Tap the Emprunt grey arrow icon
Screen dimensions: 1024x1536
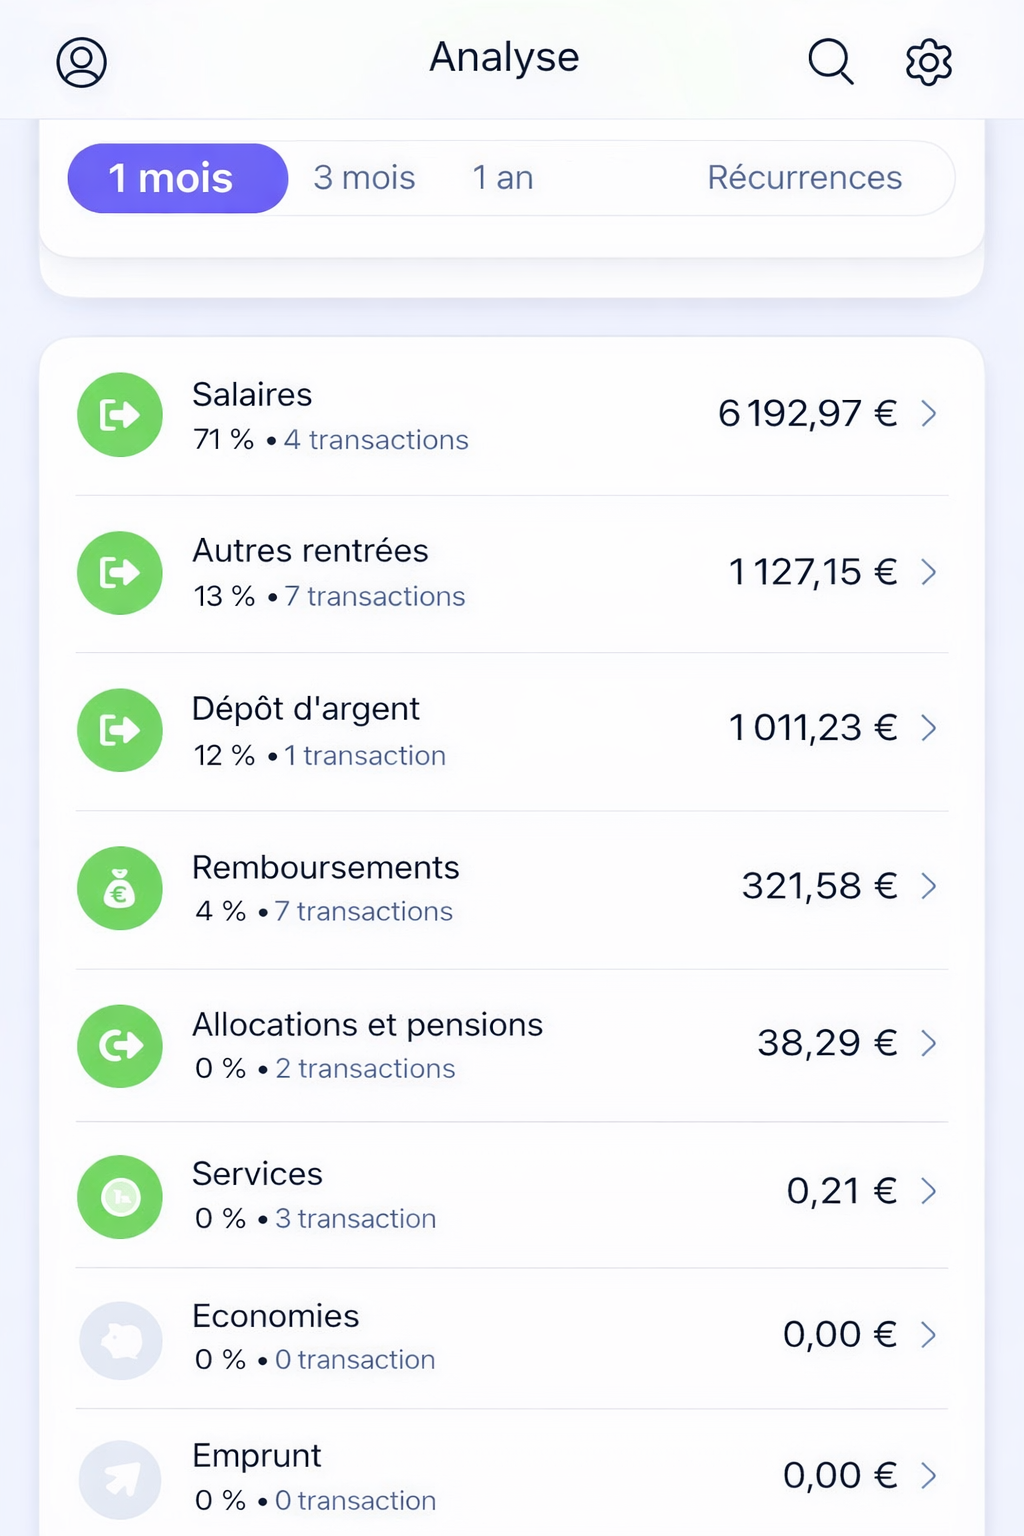coord(121,1480)
